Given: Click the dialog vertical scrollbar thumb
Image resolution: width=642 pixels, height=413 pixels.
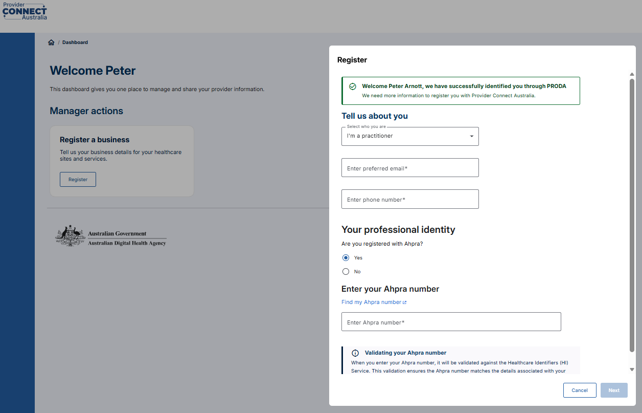Looking at the screenshot, I should tap(632, 215).
